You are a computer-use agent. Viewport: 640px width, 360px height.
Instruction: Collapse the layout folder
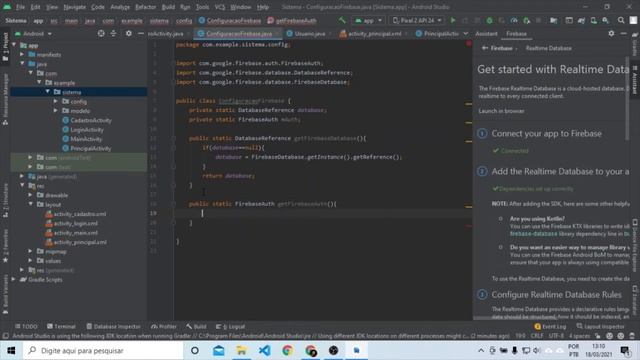[31, 204]
